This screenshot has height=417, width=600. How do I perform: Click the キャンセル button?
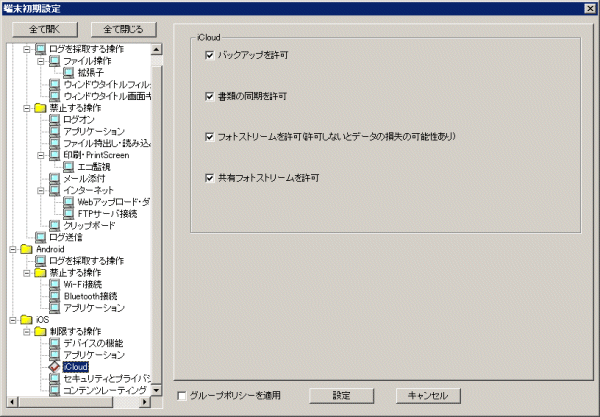click(x=427, y=395)
